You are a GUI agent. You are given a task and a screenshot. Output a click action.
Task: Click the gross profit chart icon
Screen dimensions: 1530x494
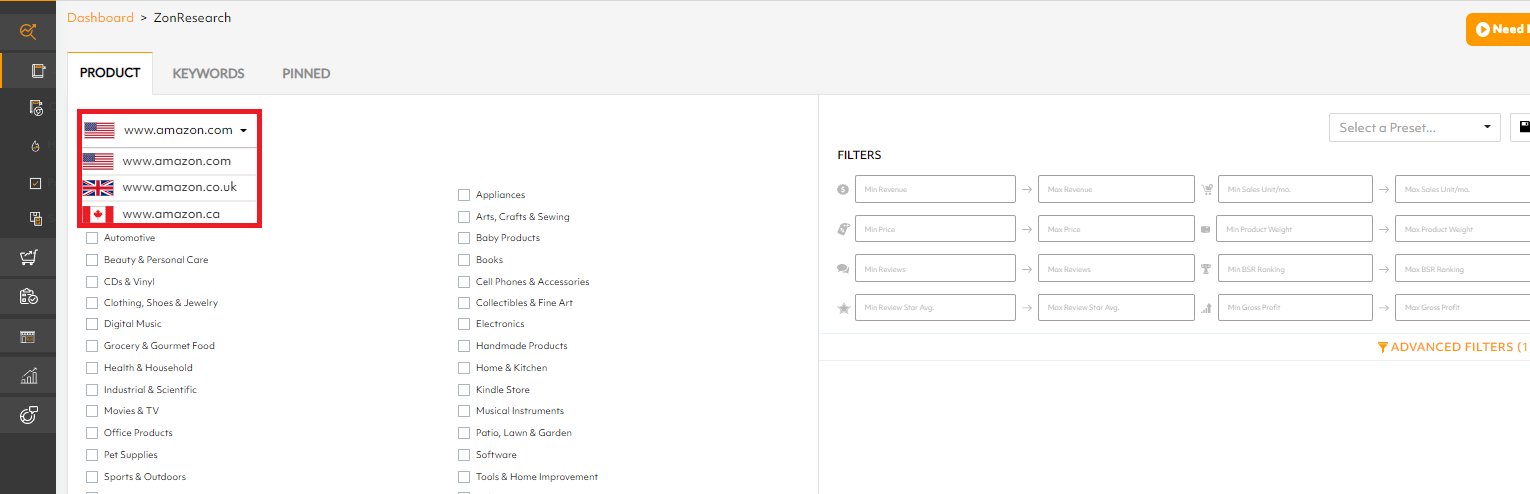click(1207, 308)
